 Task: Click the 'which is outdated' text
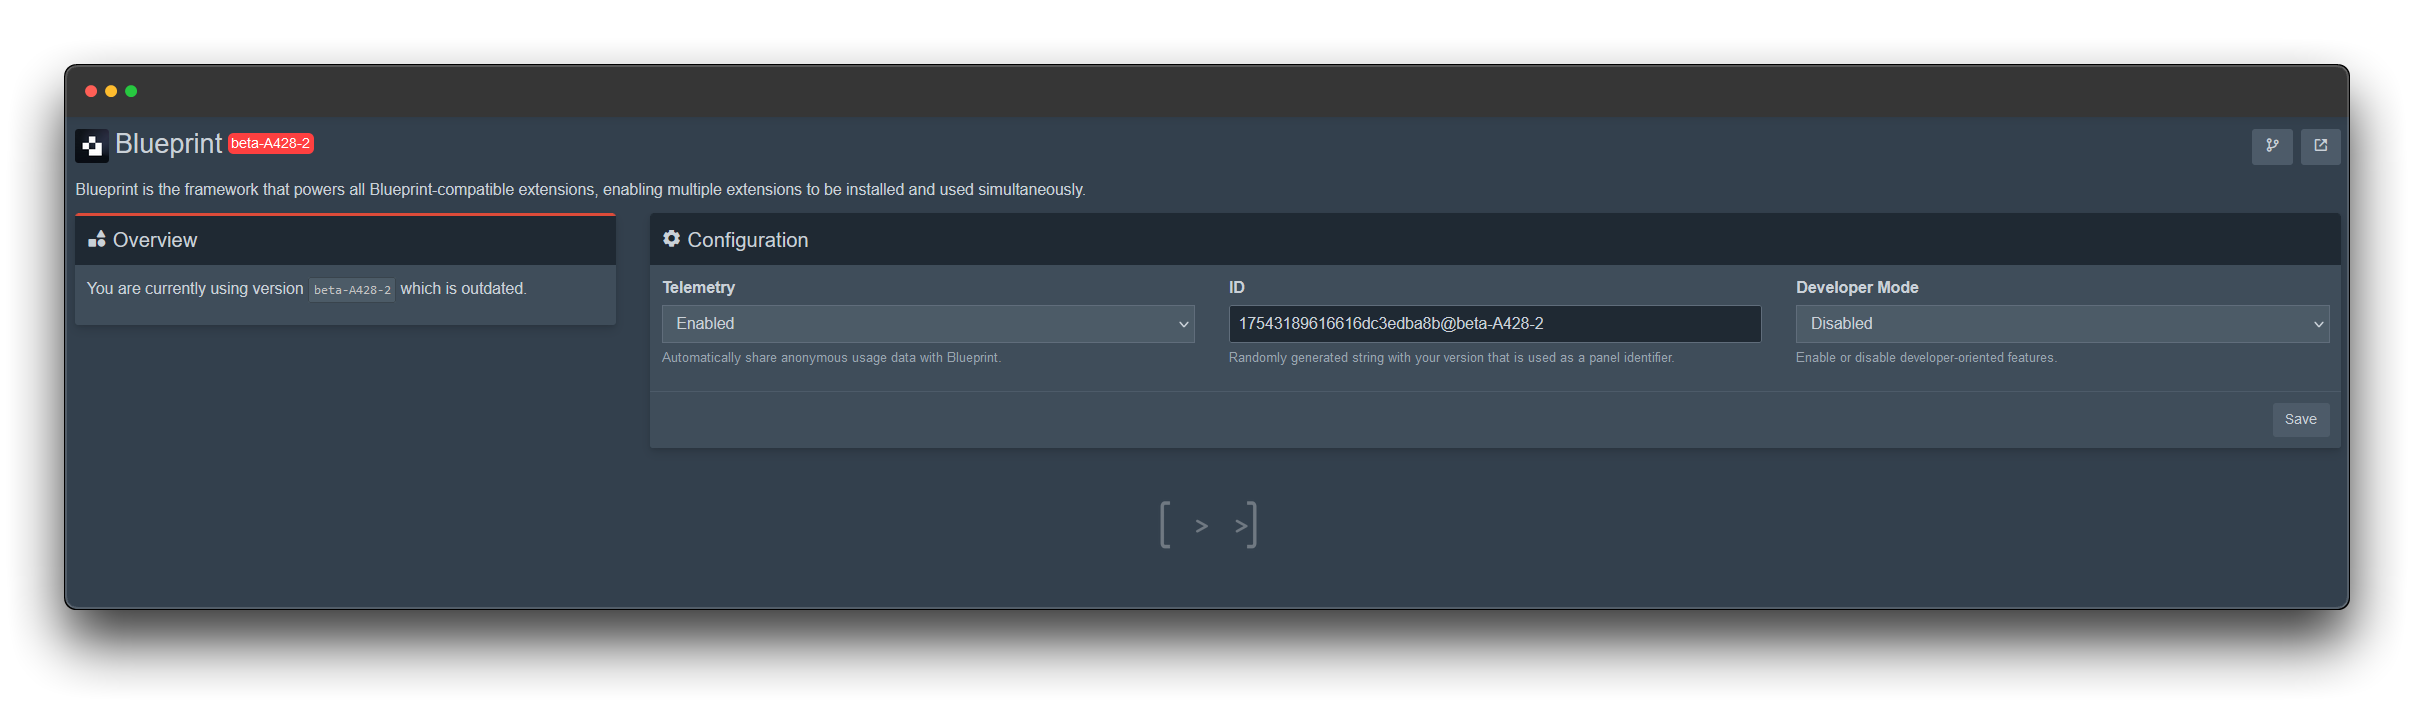coord(463,289)
